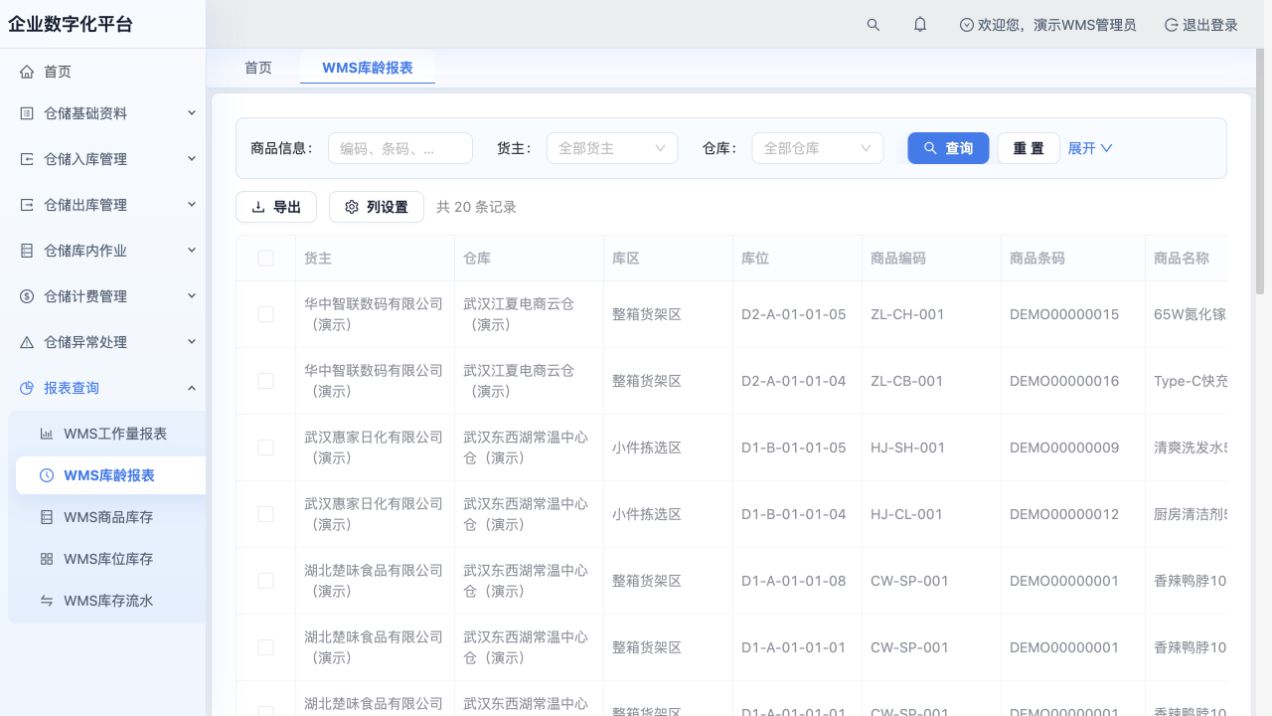The width and height of the screenshot is (1272, 716).
Task: Switch to the 首页 tab
Action: 258,68
